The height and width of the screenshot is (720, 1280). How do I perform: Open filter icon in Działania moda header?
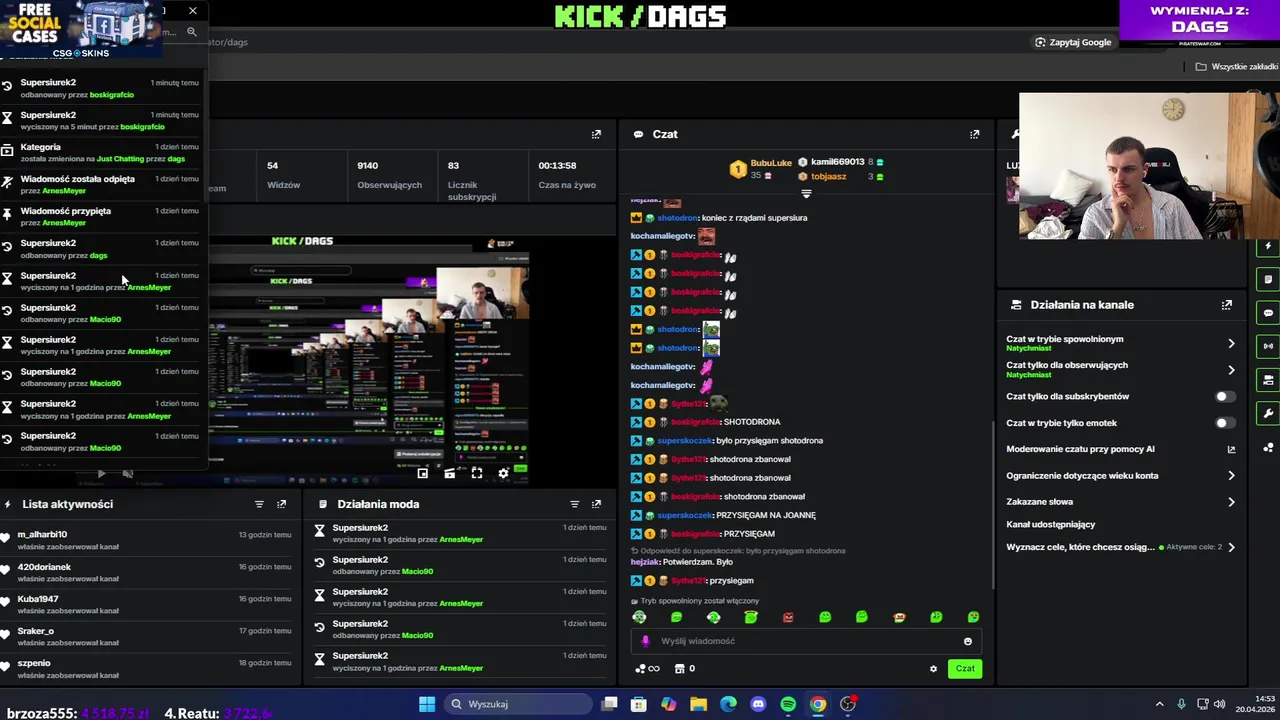574,504
